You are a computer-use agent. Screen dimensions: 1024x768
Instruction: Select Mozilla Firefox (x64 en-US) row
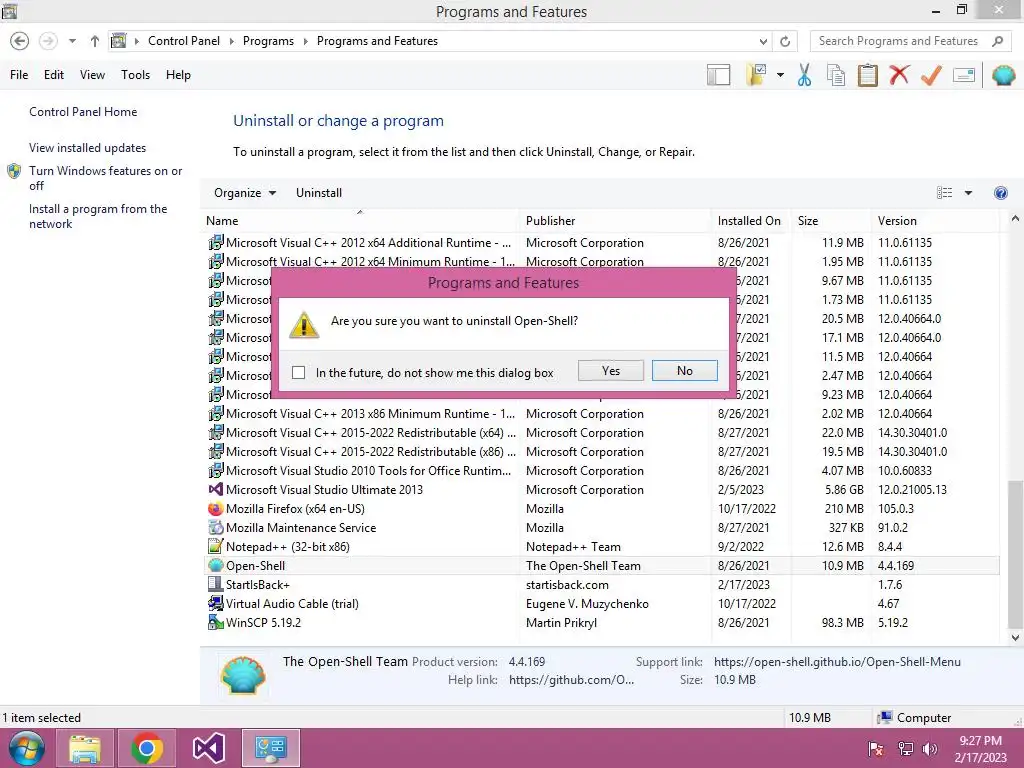click(x=602, y=509)
